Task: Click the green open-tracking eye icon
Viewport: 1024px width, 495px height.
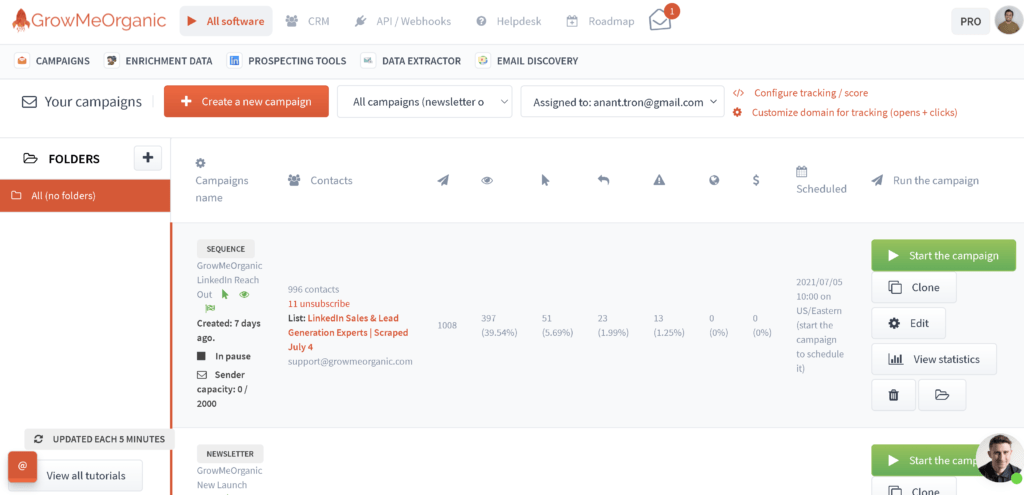Action: (x=244, y=295)
